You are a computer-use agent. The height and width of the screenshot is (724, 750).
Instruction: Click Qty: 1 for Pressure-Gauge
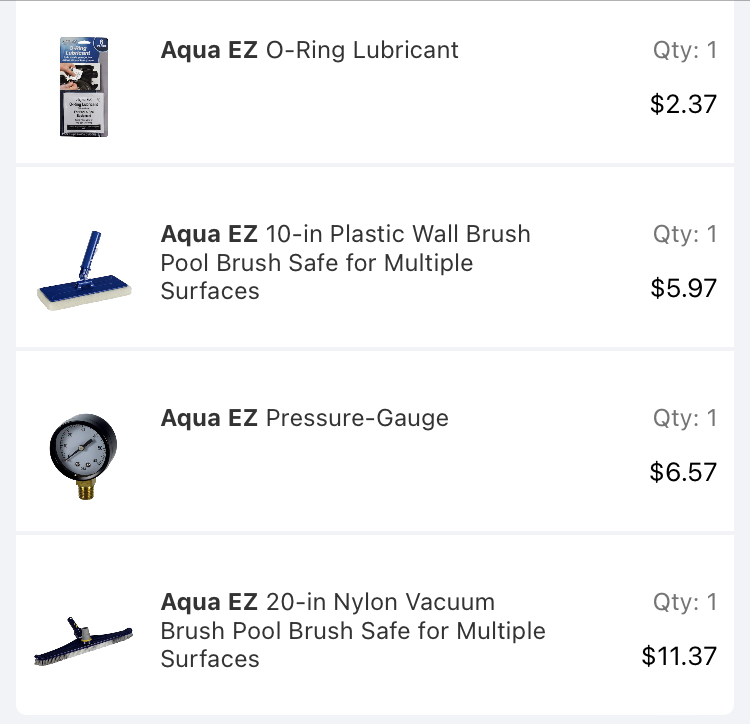tap(685, 418)
